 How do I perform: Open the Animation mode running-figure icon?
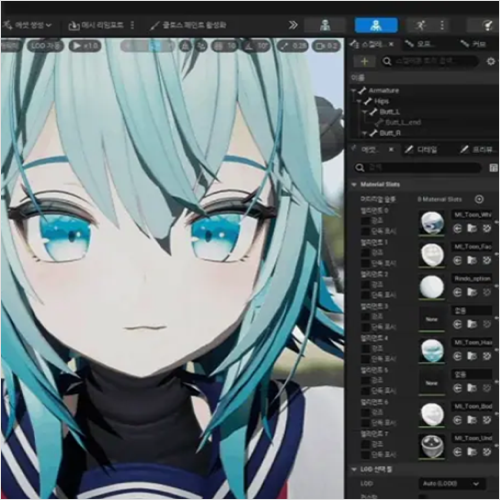click(421, 25)
